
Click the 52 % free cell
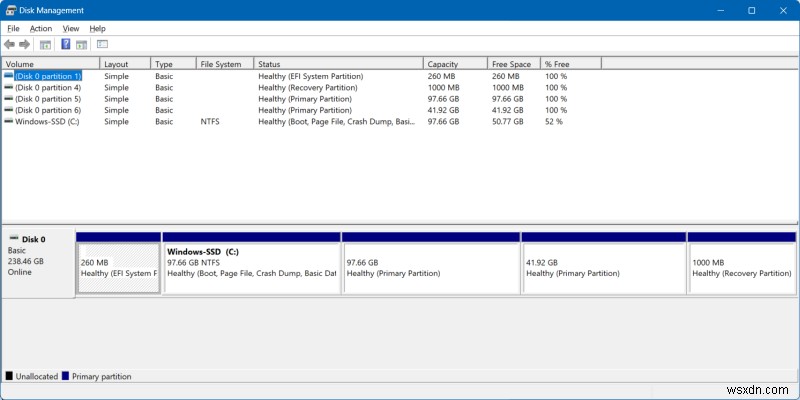click(x=554, y=121)
